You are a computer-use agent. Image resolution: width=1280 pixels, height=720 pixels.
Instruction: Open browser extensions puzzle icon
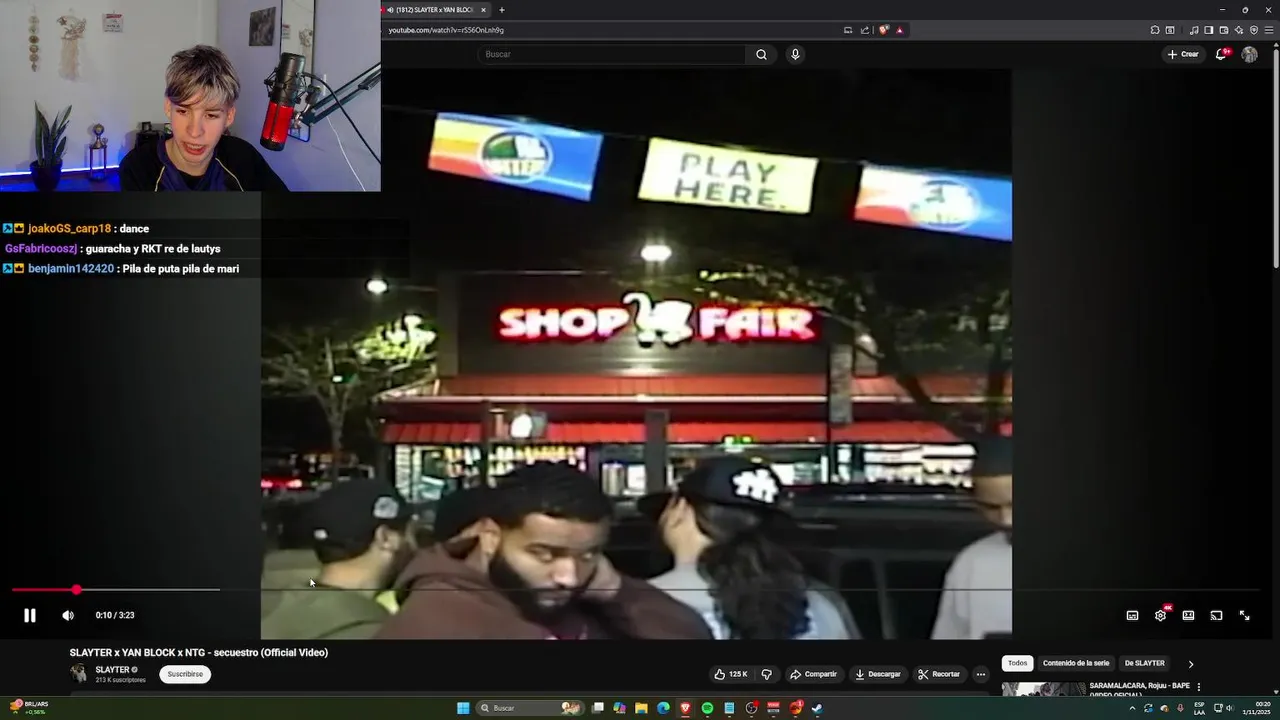1155,30
